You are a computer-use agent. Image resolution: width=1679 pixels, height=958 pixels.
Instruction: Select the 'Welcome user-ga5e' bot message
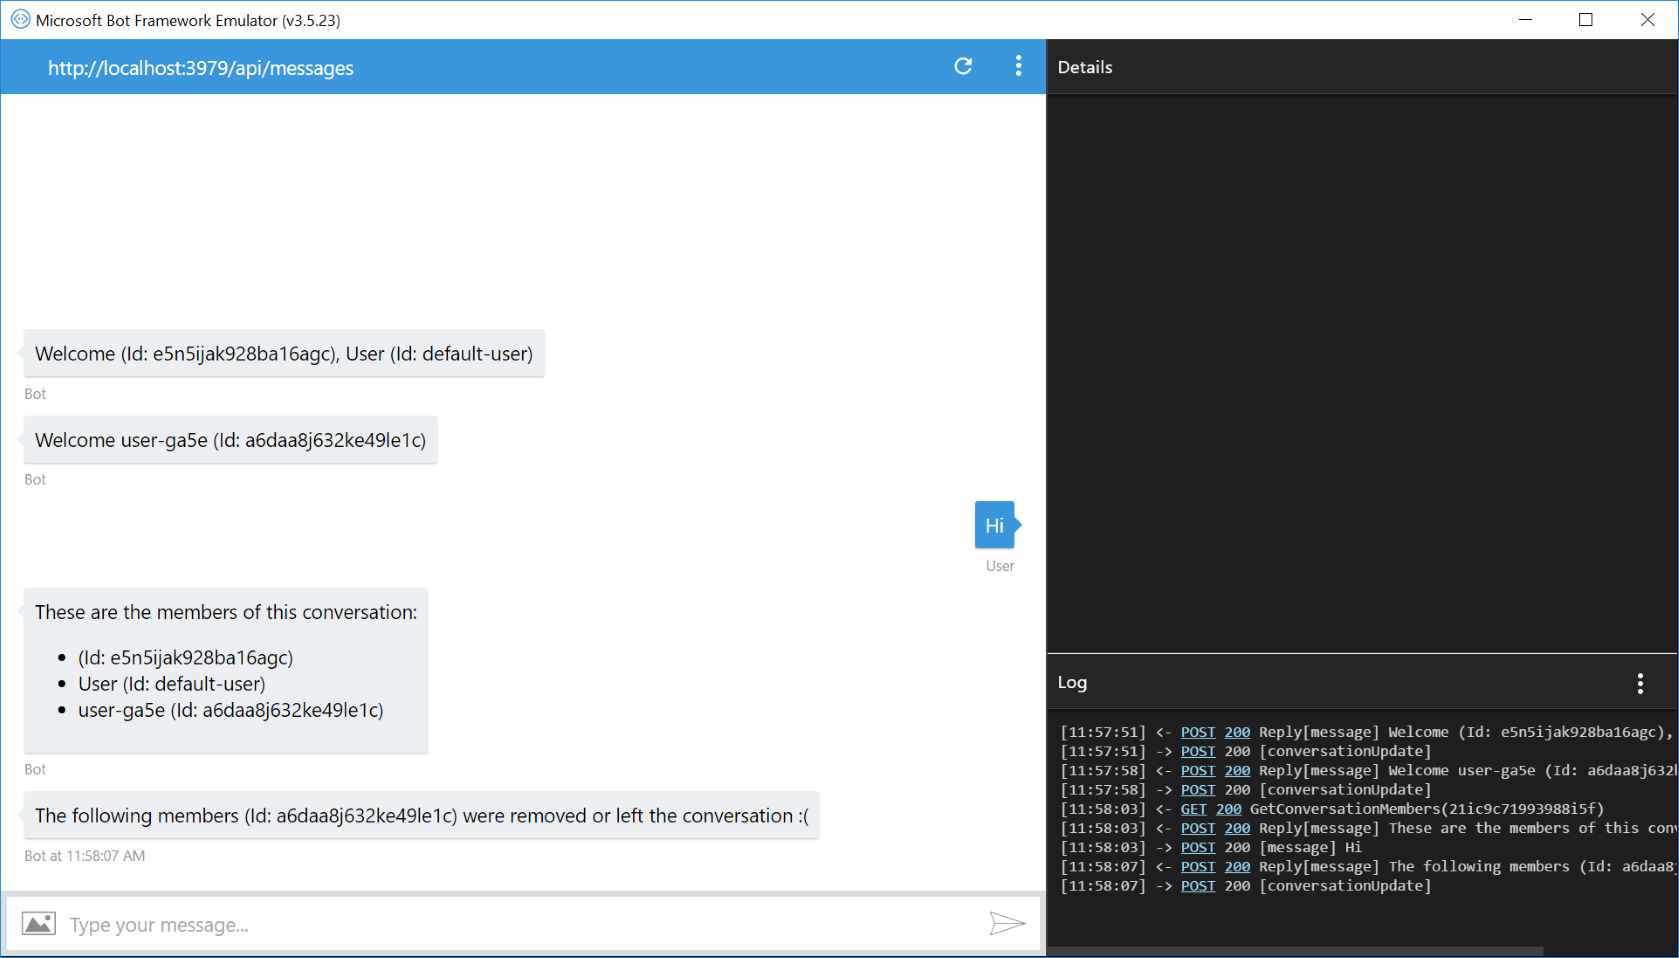tap(230, 440)
